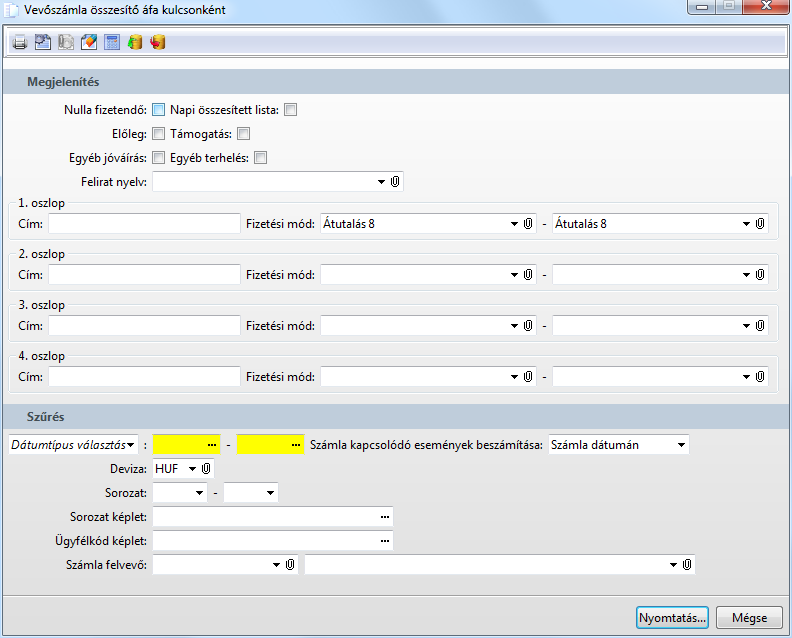Click 4. oszlop Cím input field
This screenshot has width=792, height=638.
click(x=144, y=377)
